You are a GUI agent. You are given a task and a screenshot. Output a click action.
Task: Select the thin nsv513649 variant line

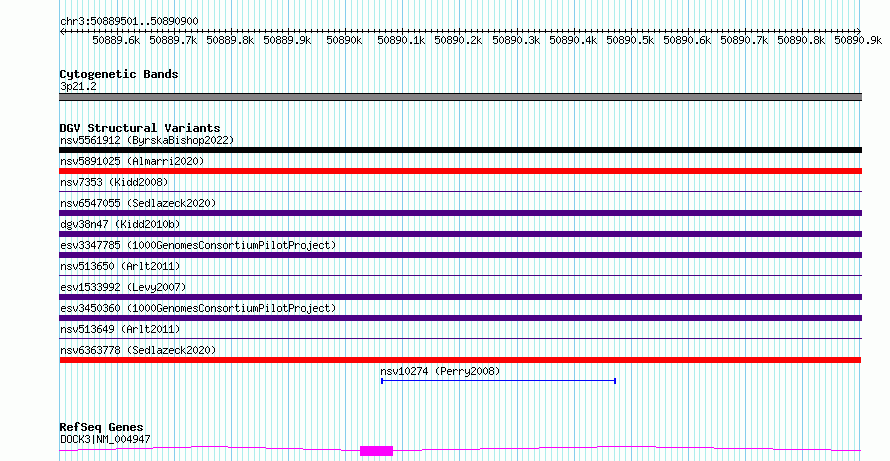click(x=460, y=339)
